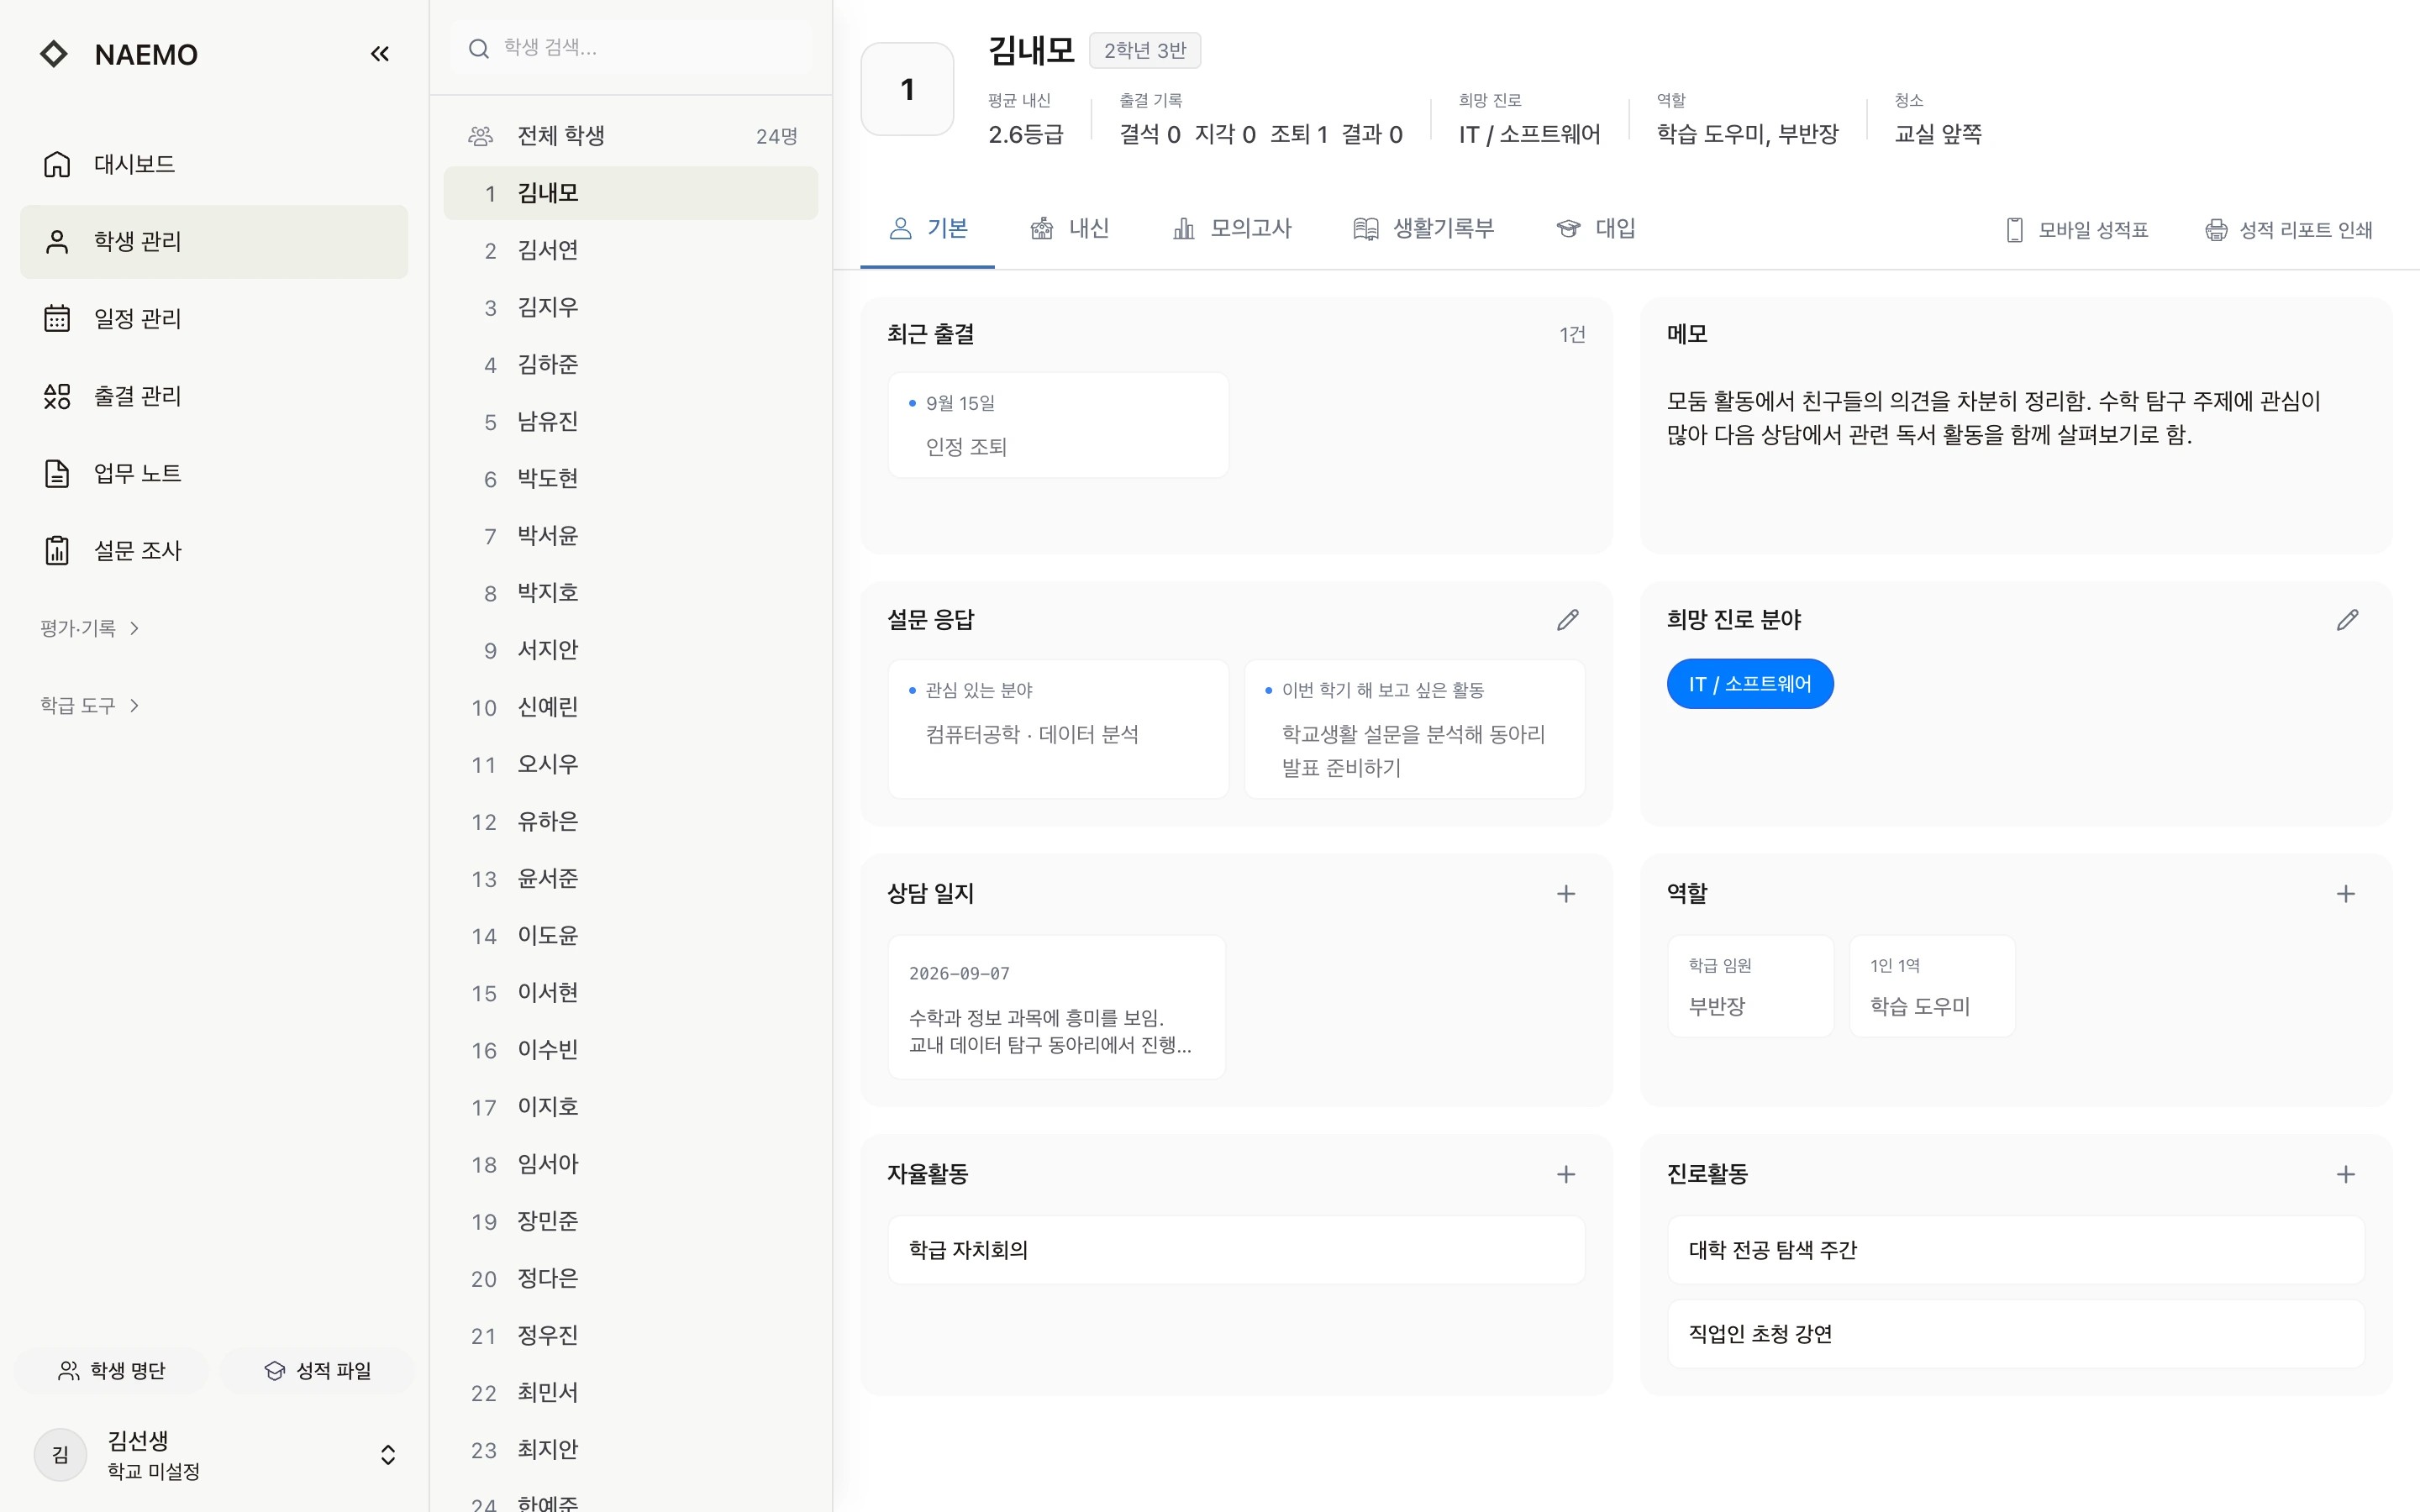Expand the 평가·기록 section
The height and width of the screenshot is (1512, 2420).
tap(90, 628)
